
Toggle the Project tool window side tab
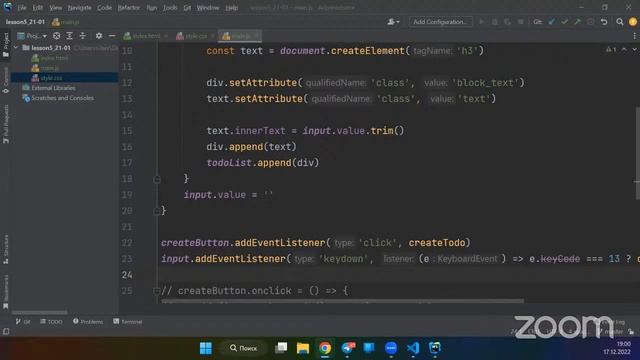coord(6,45)
